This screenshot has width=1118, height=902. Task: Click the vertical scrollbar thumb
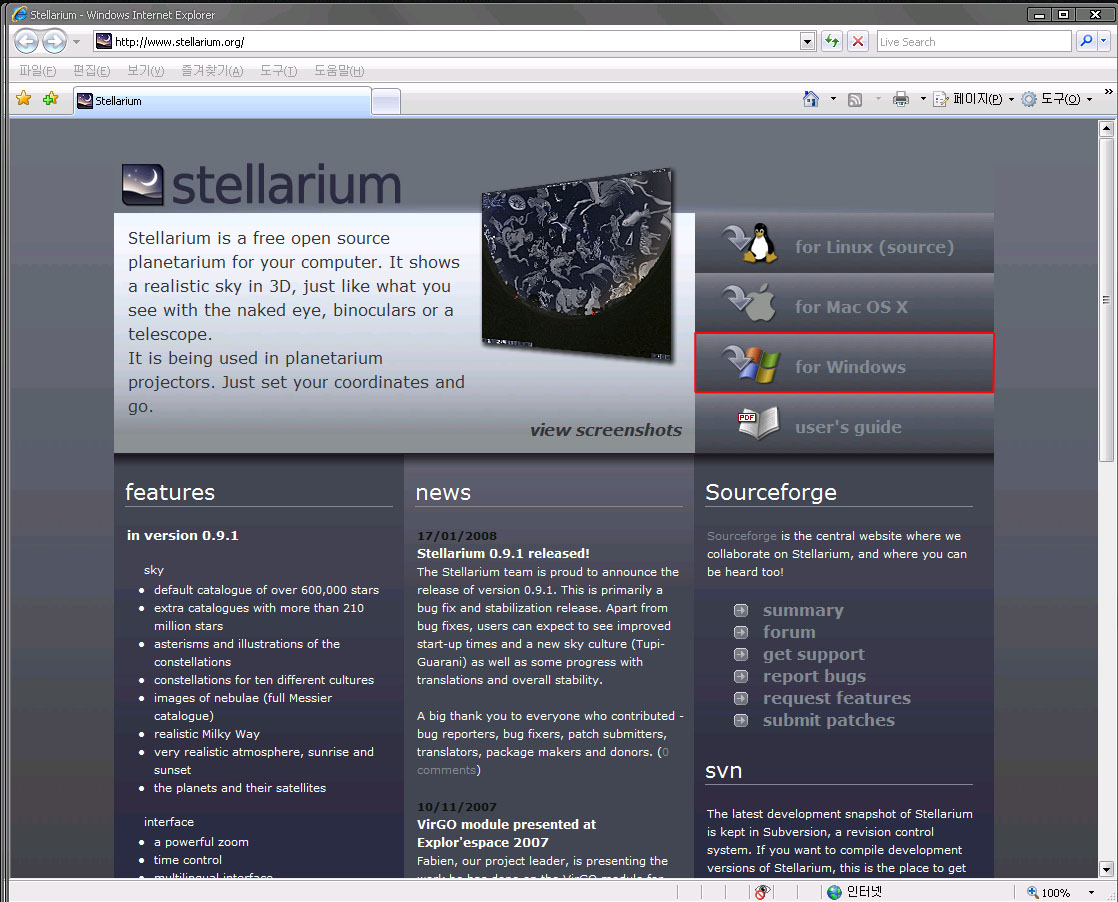1107,299
